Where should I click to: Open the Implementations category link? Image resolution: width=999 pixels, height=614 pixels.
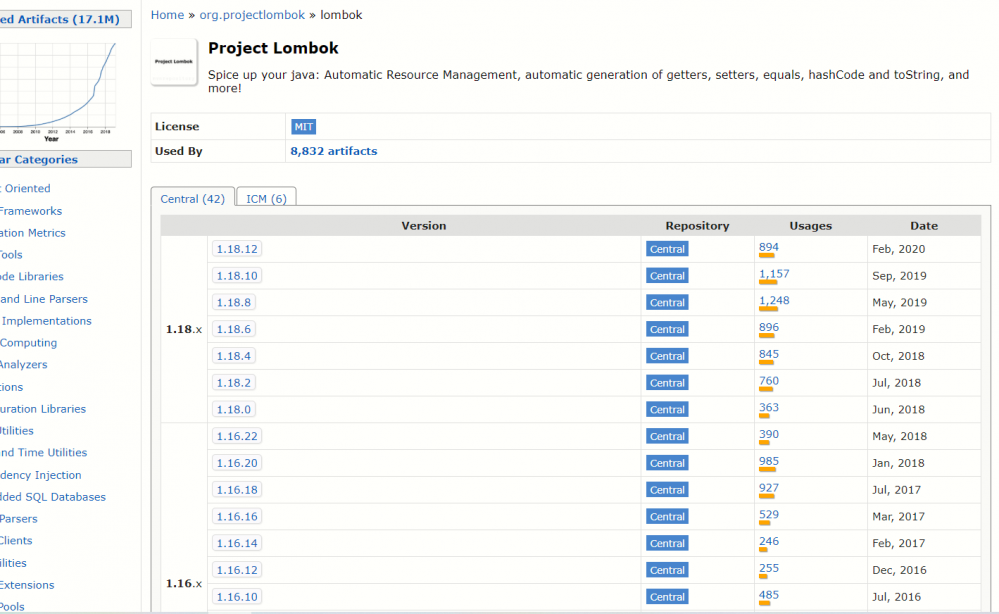tap(46, 321)
